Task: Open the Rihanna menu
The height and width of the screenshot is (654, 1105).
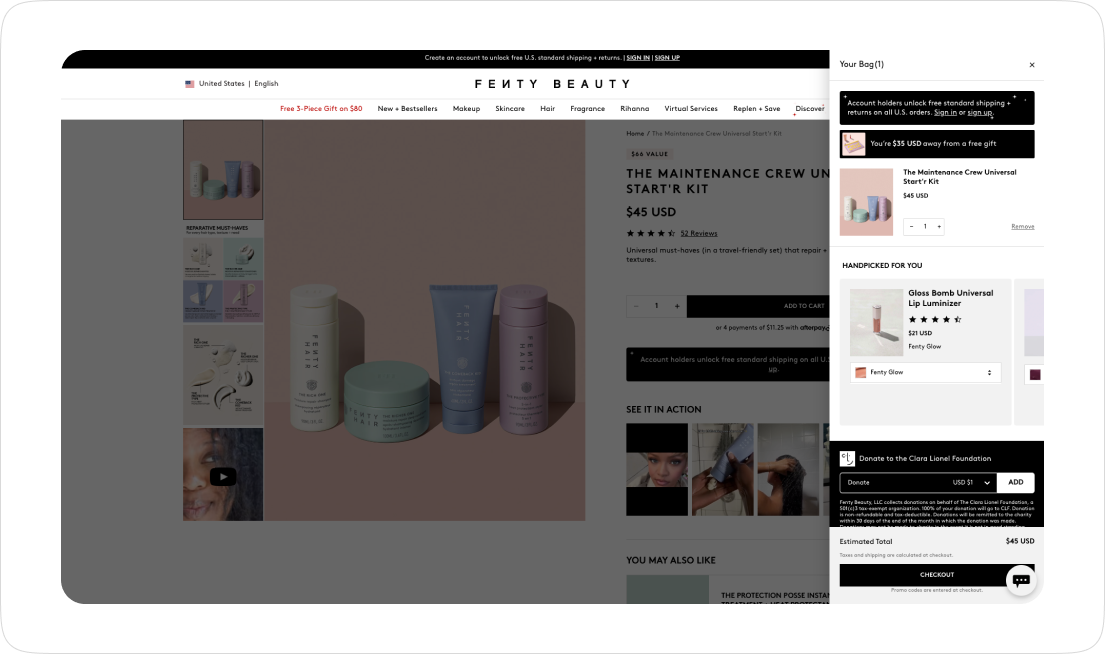Action: click(x=634, y=109)
